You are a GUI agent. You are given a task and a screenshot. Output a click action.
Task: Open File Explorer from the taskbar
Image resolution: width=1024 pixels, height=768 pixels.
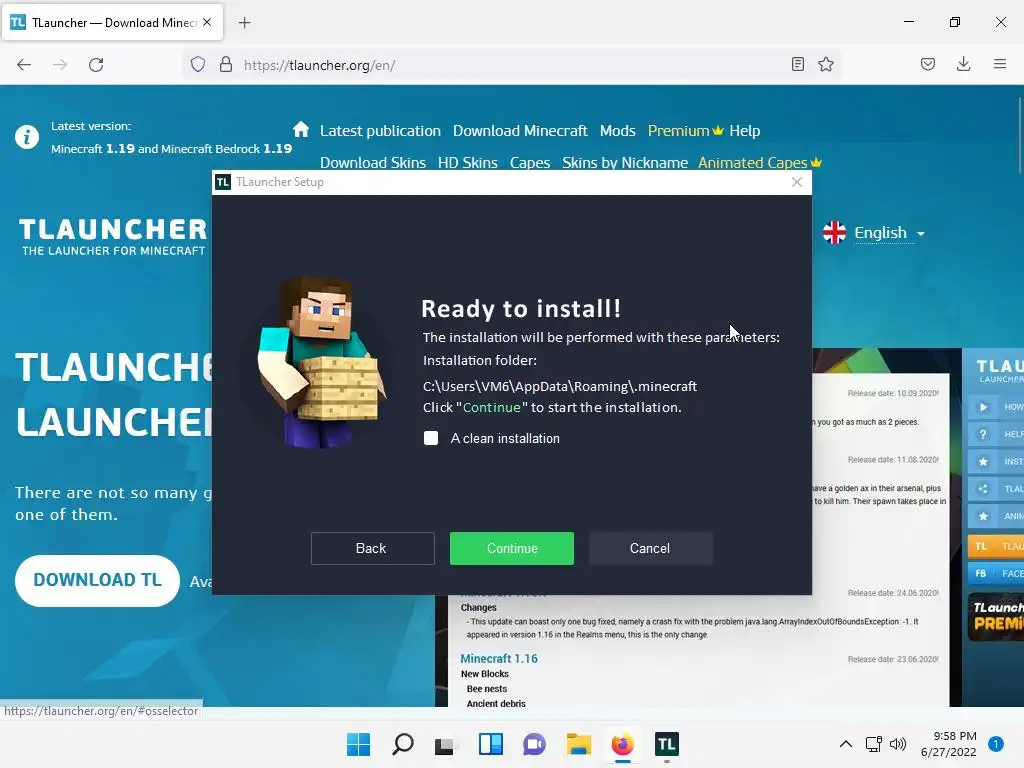point(579,744)
